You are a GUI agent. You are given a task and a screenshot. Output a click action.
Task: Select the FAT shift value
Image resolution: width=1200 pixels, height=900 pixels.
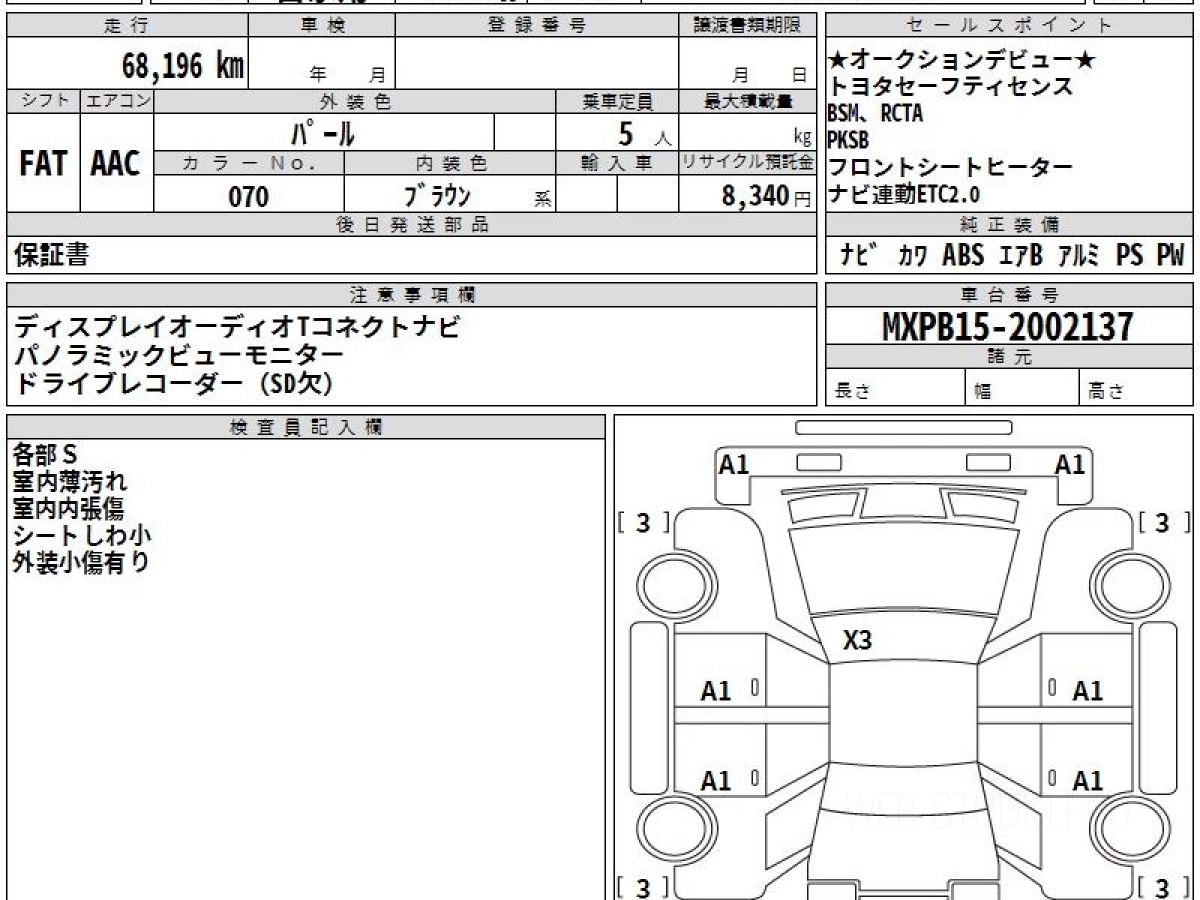tap(43, 163)
